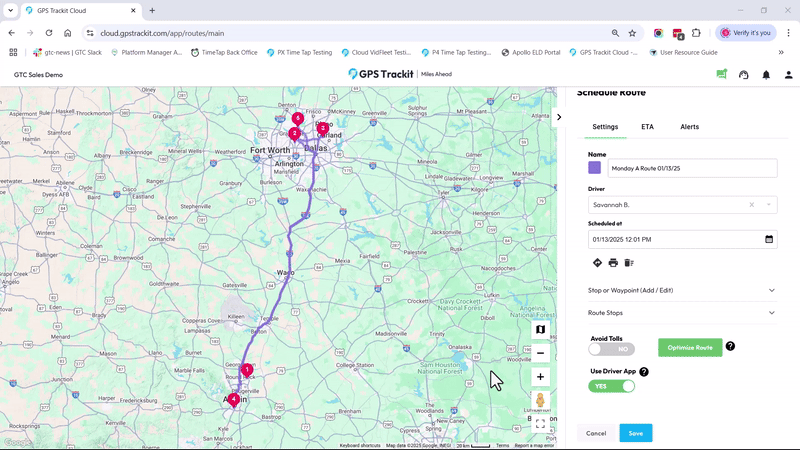800x450 pixels.
Task: Bookmark this page with the star icon
Action: click(x=632, y=33)
